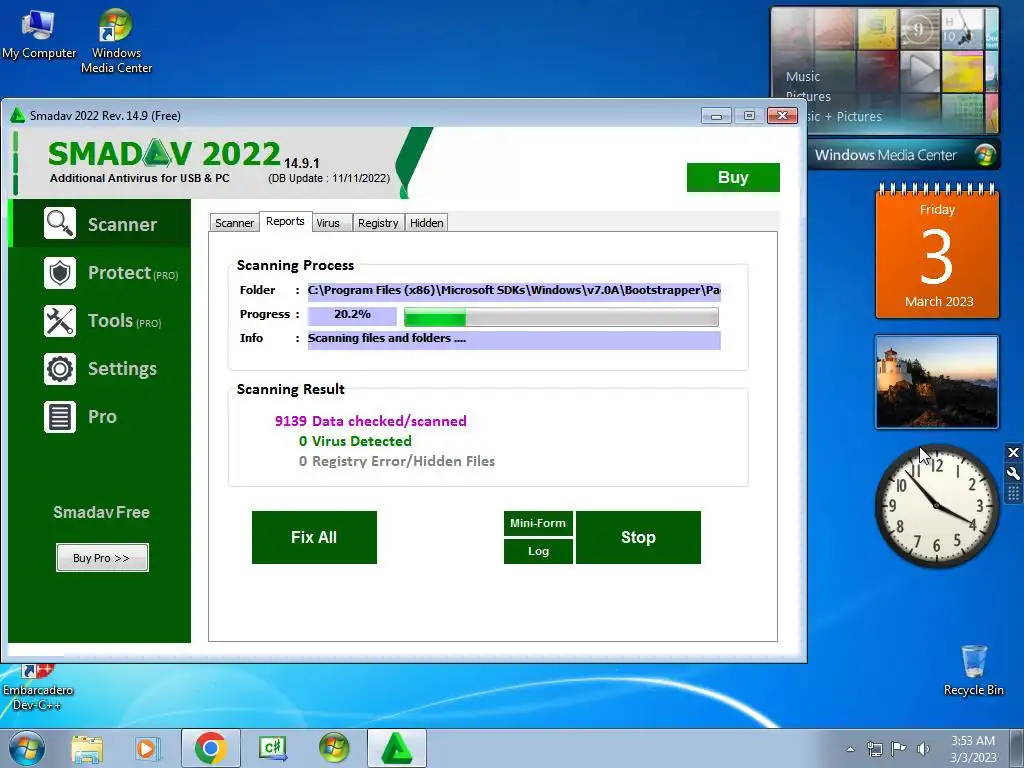
Task: Maximize the Smadav window
Action: point(749,116)
